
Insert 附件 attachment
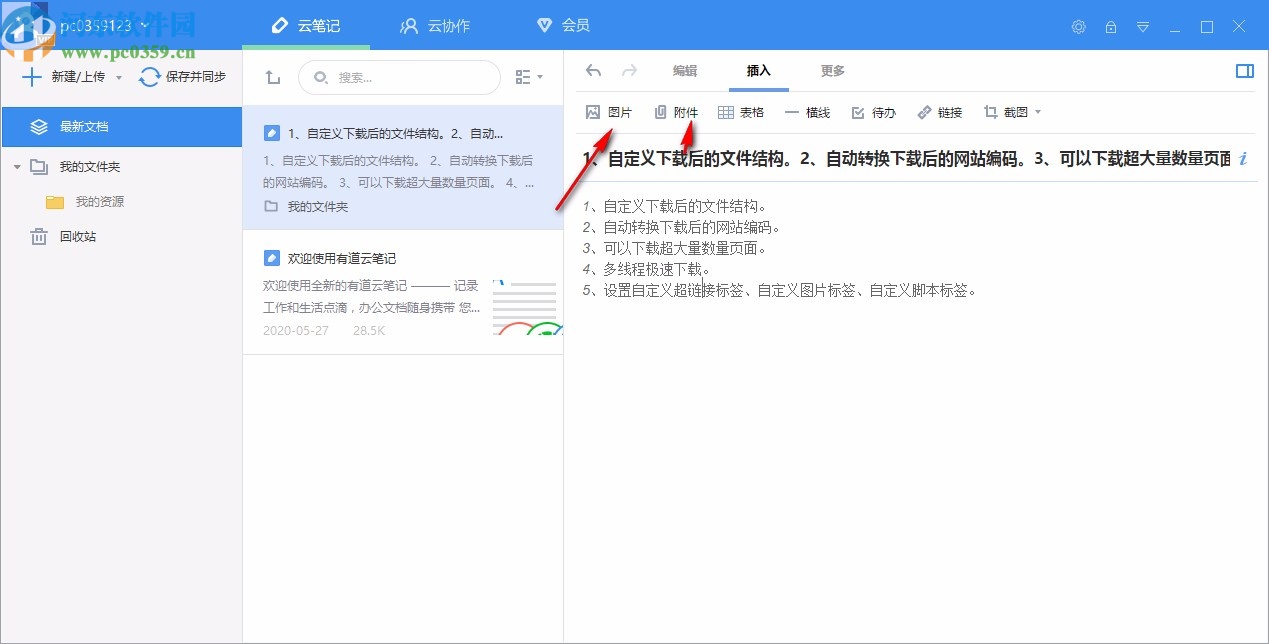click(677, 113)
